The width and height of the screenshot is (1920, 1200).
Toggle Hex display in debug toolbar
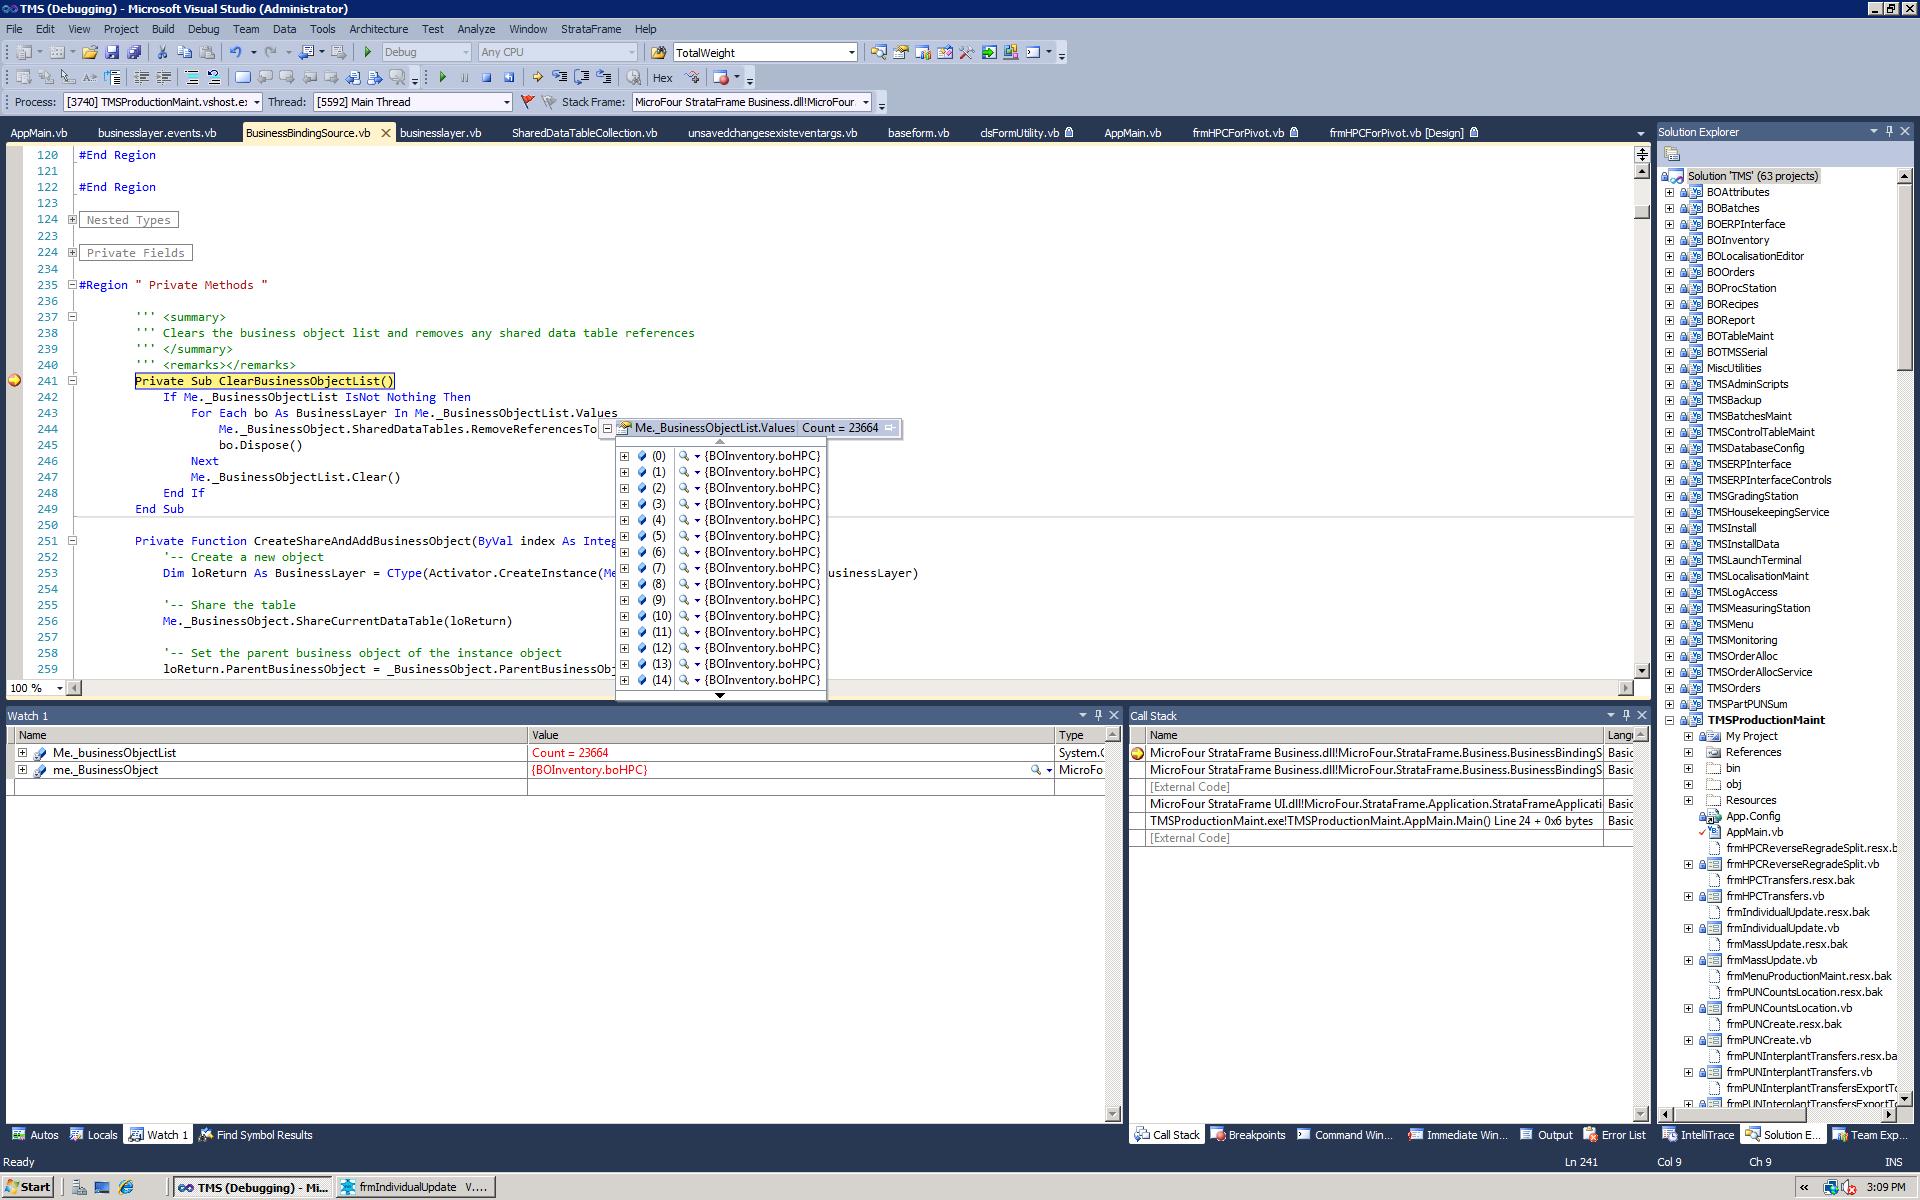pos(662,77)
